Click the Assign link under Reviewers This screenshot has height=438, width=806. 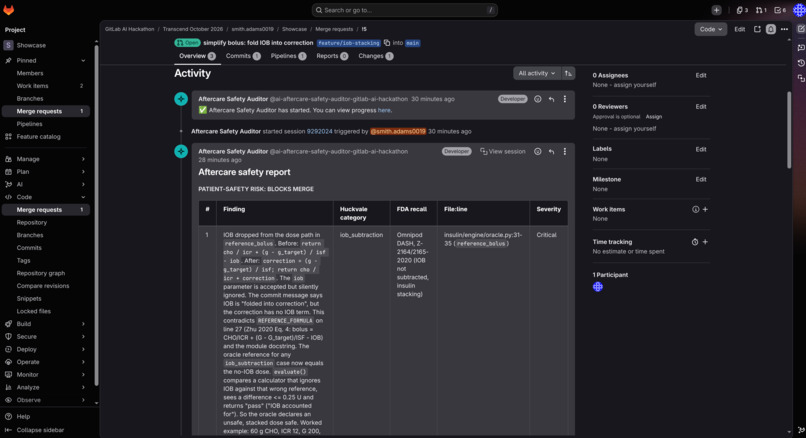tap(653, 117)
